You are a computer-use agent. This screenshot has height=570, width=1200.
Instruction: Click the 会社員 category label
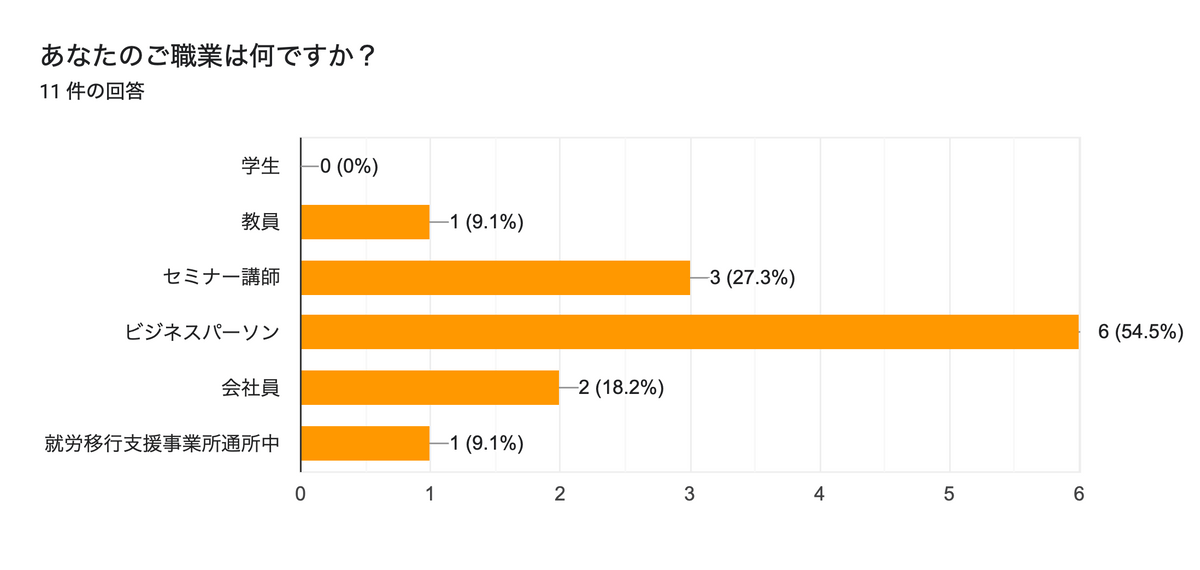click(x=250, y=388)
